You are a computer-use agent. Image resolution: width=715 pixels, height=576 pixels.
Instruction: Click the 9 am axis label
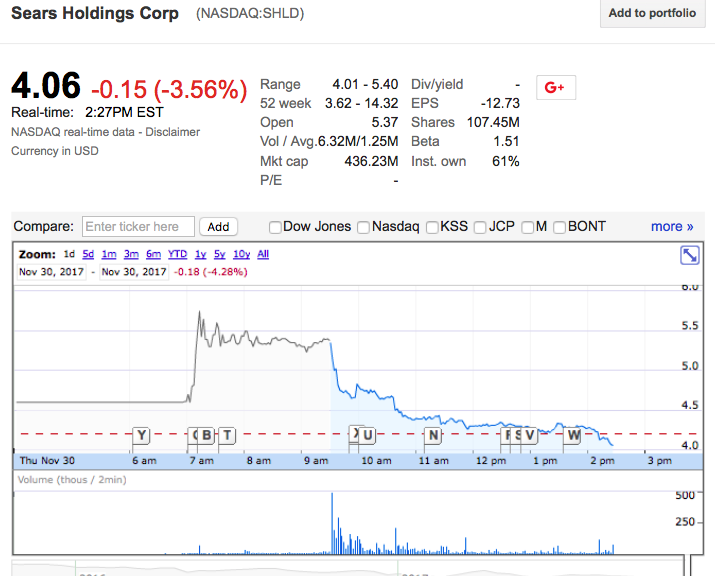pos(316,461)
